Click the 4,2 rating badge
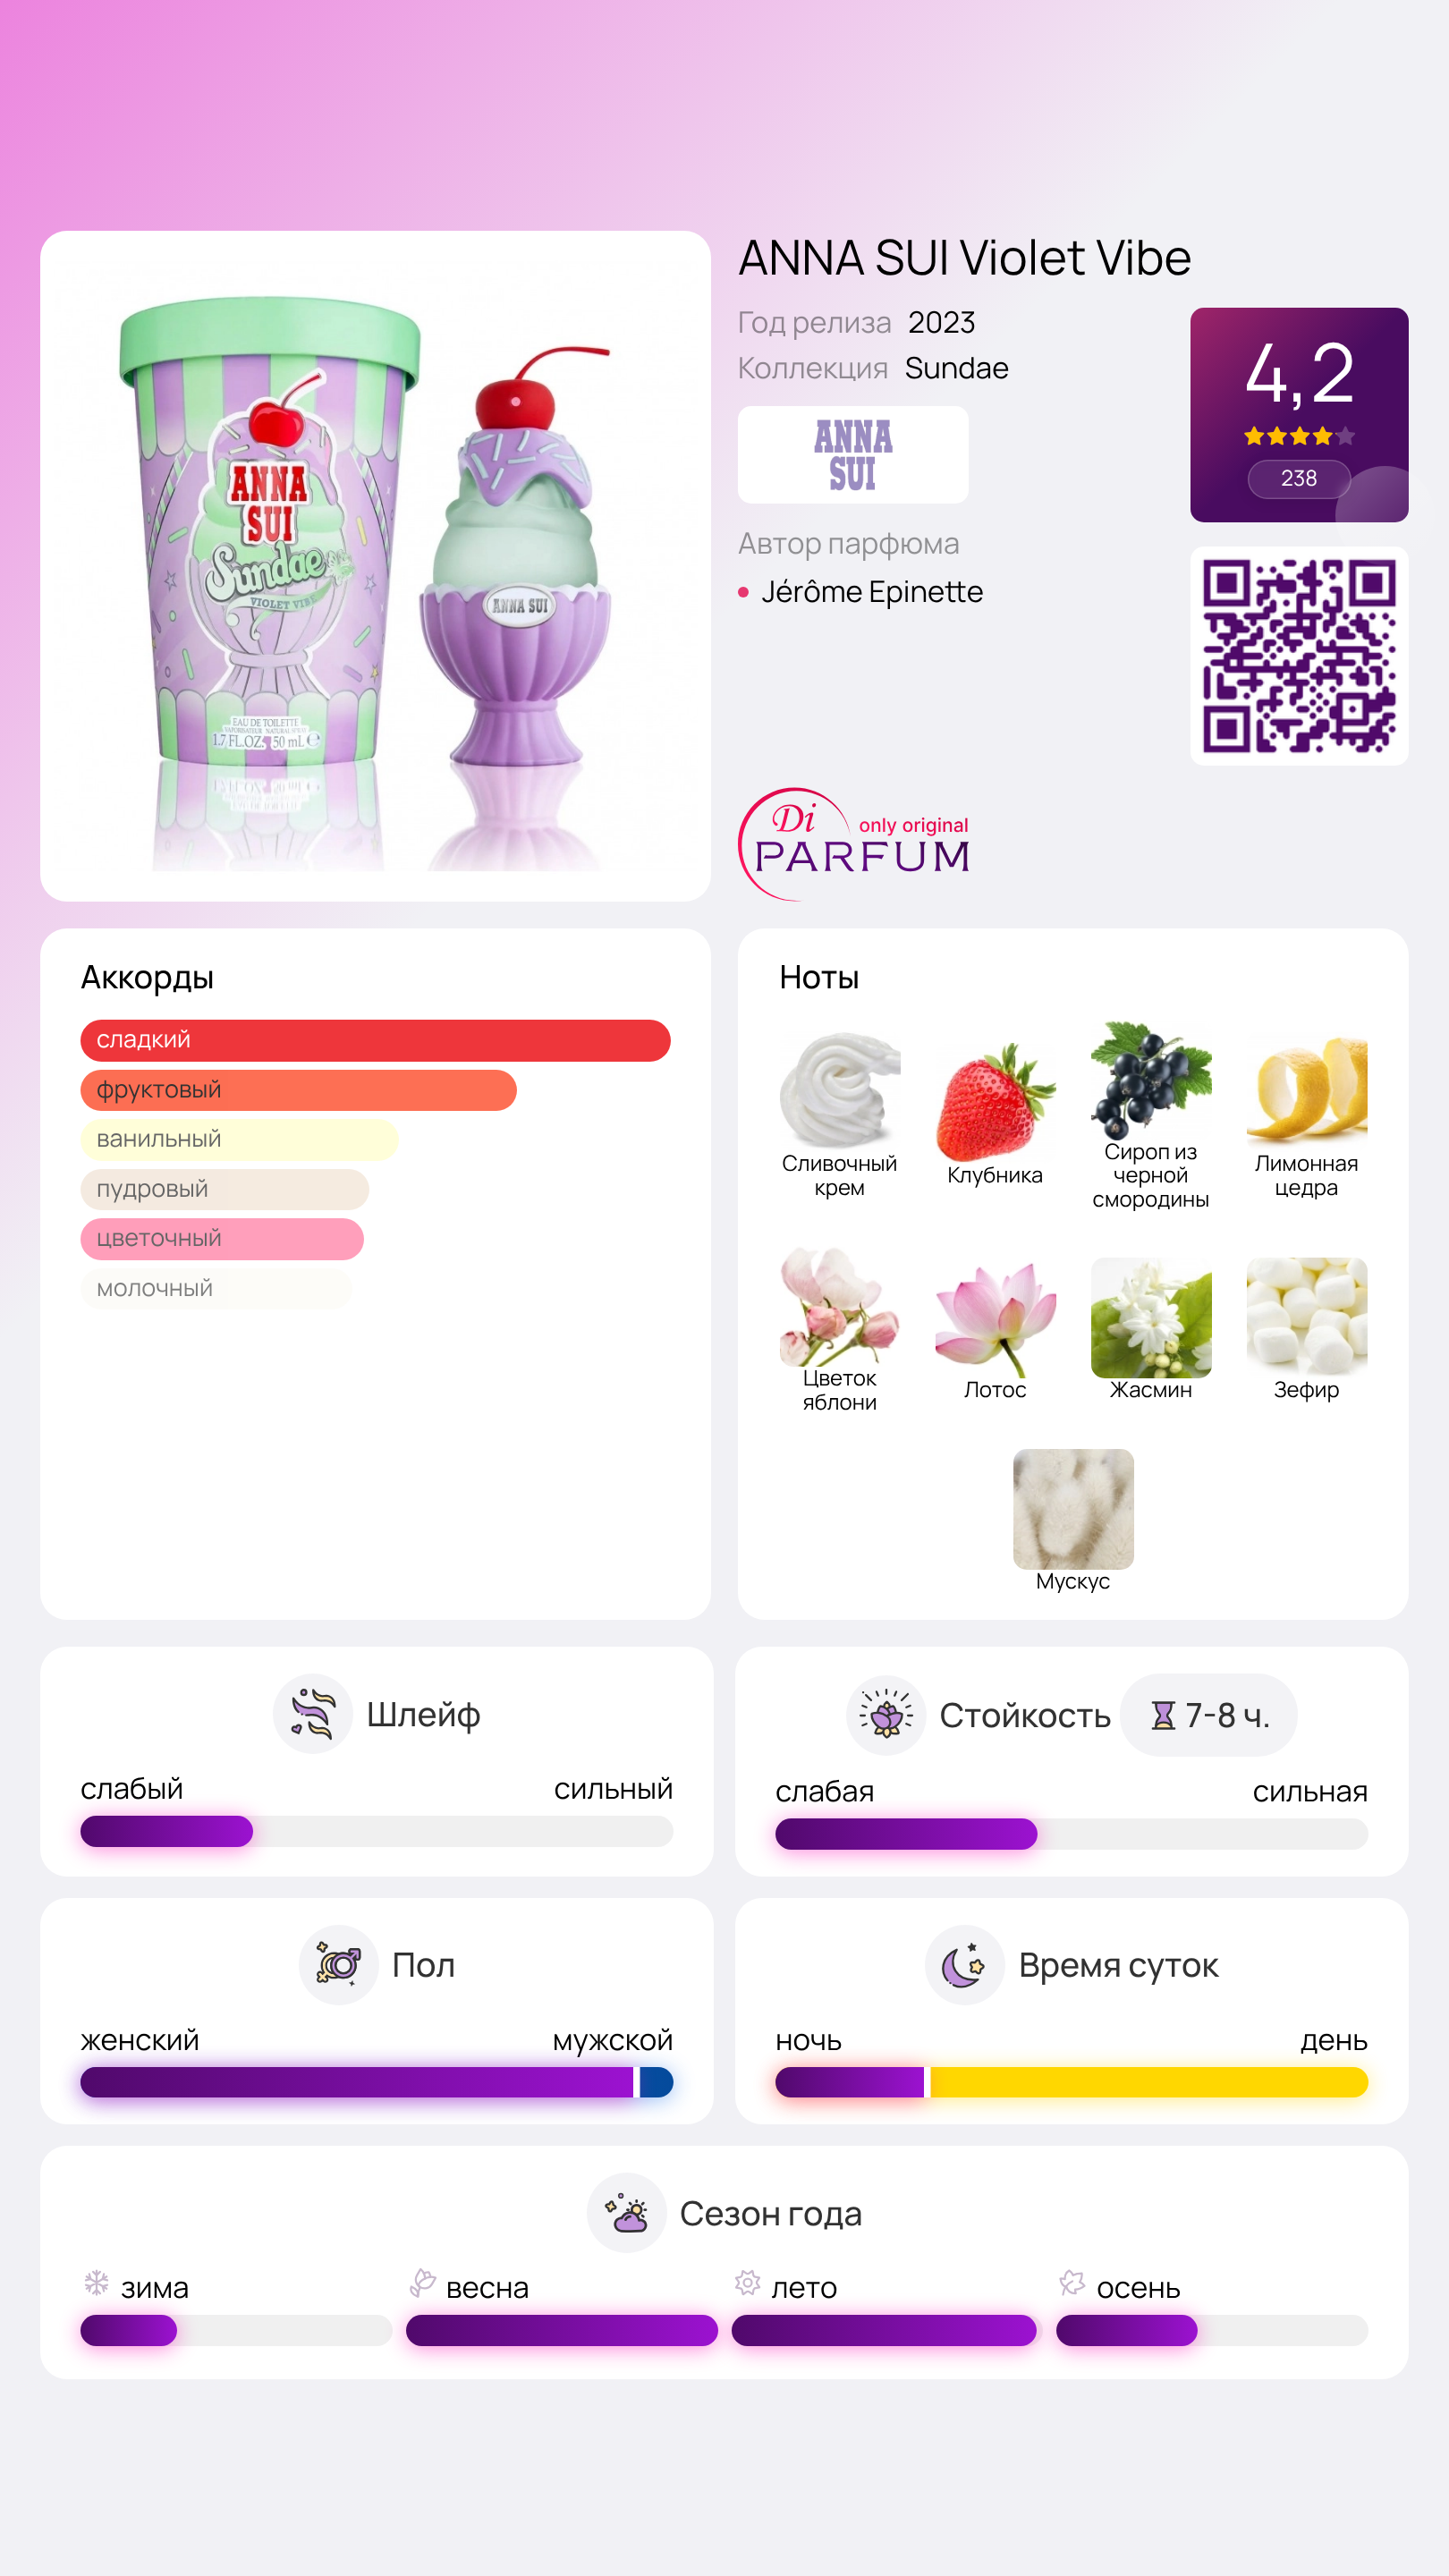Viewport: 1449px width, 2576px height. tap(1299, 415)
